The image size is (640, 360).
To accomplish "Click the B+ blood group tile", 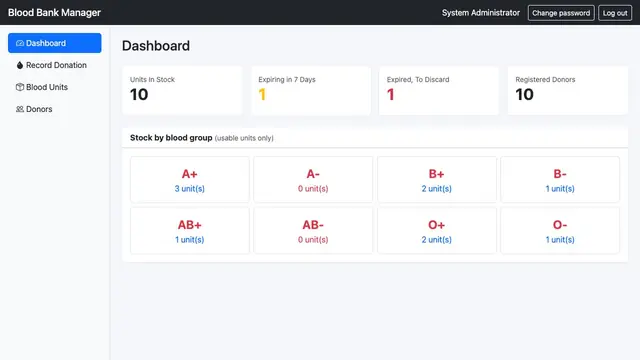I will pyautogui.click(x=437, y=180).
